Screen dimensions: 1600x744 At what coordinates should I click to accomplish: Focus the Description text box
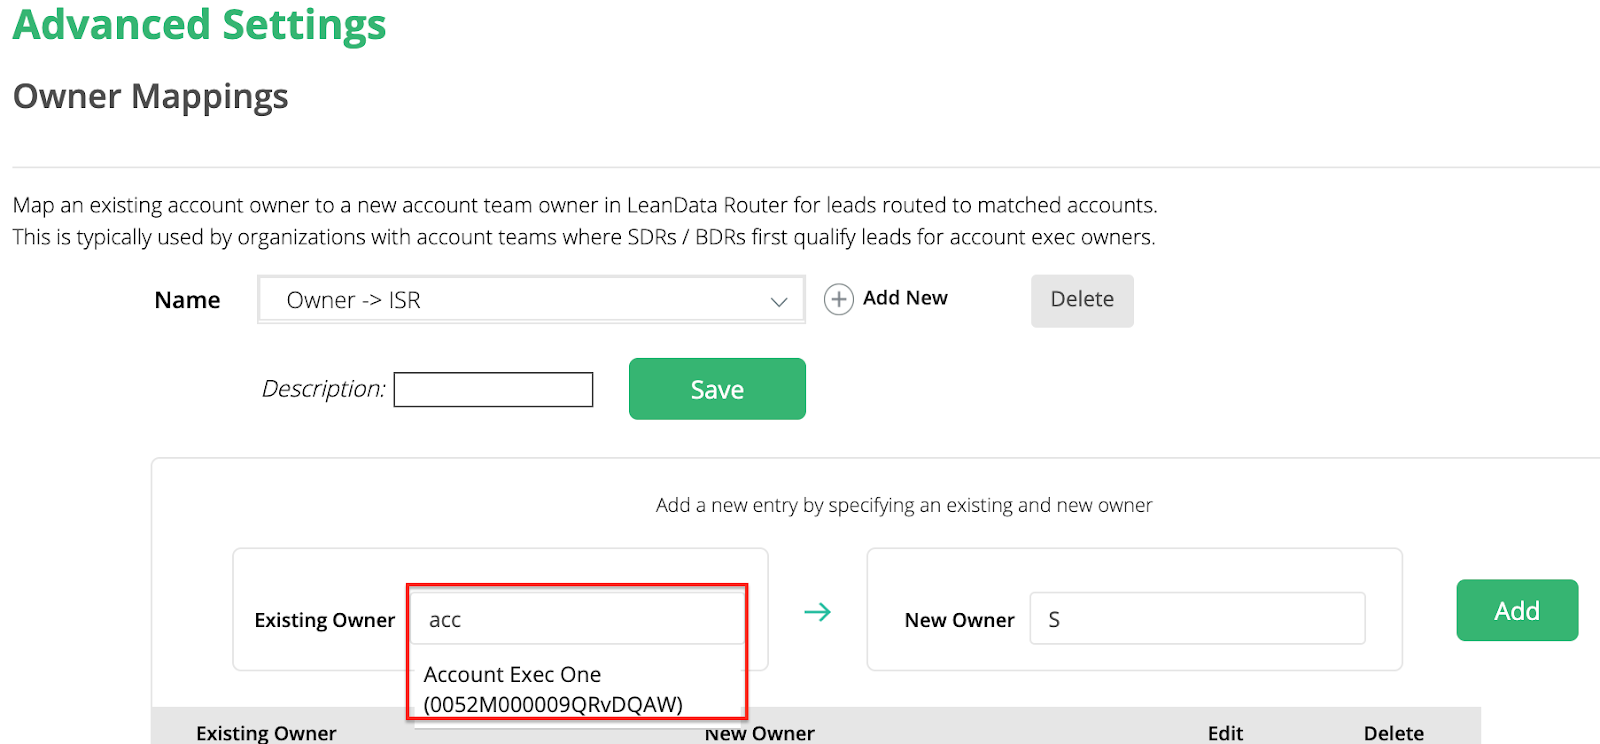click(x=494, y=389)
